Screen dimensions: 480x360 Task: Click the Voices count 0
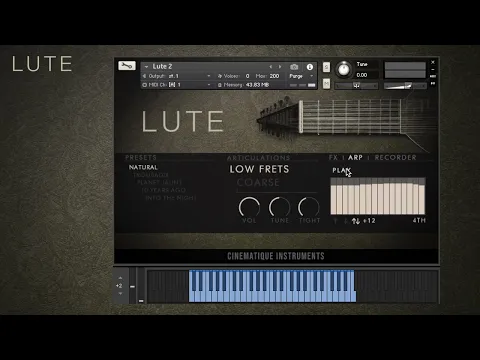pos(247,76)
